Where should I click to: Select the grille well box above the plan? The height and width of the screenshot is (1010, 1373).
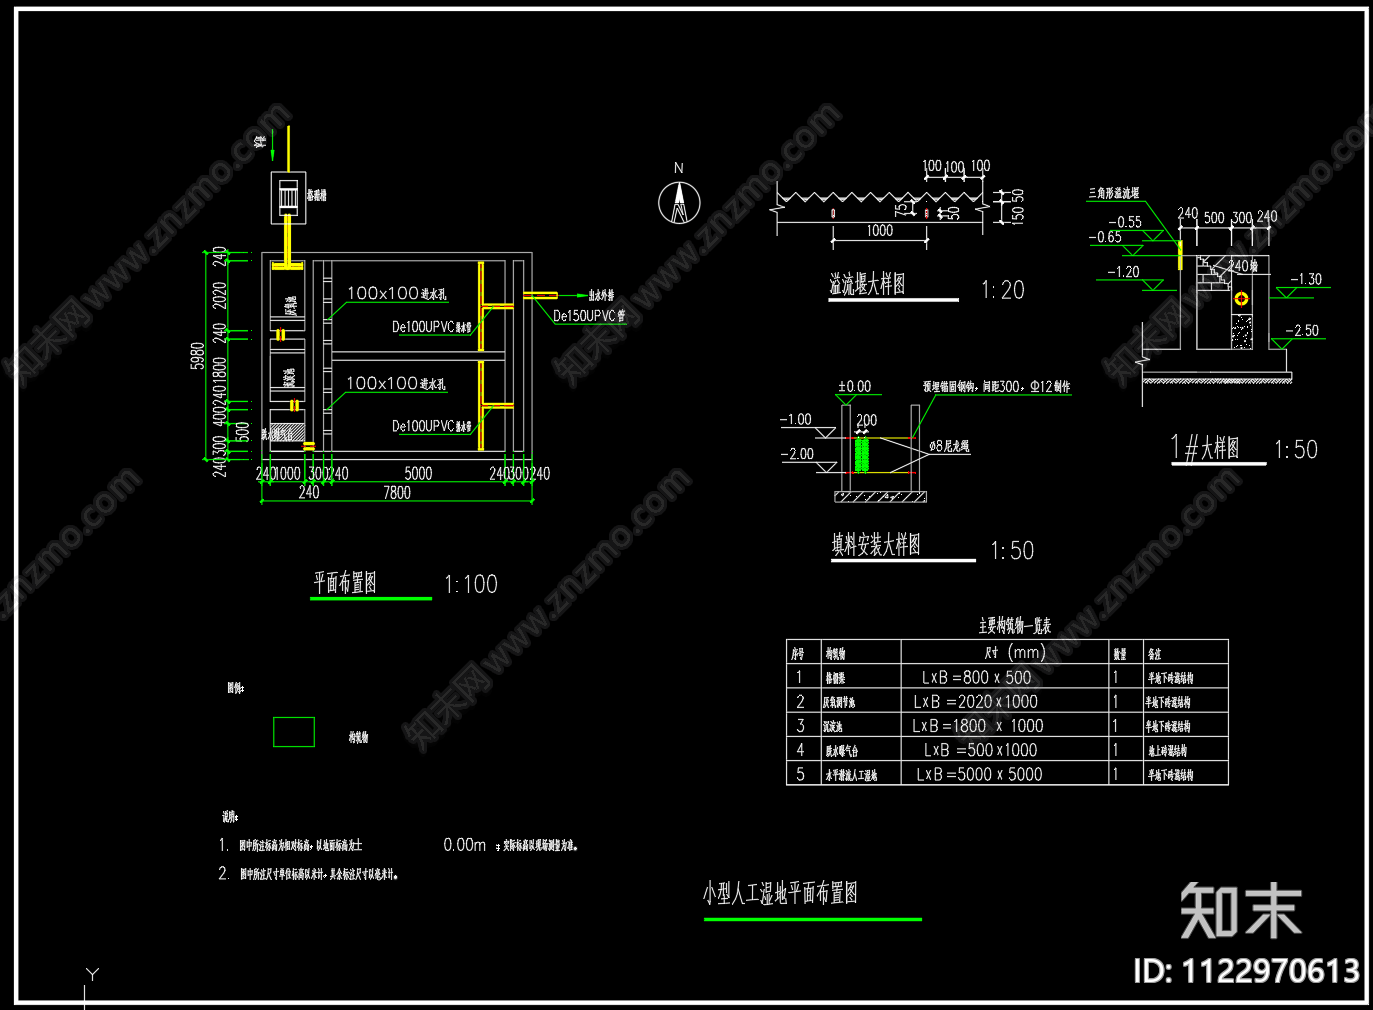click(x=288, y=196)
